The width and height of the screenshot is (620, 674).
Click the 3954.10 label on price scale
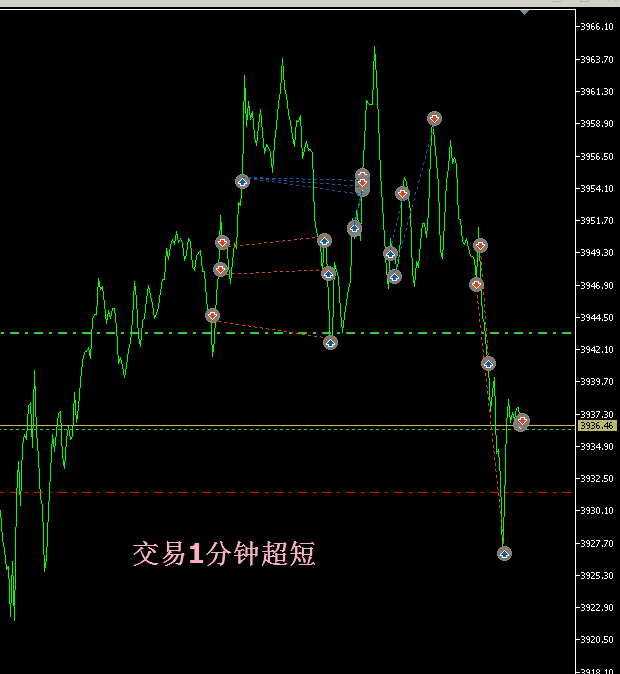[597, 188]
